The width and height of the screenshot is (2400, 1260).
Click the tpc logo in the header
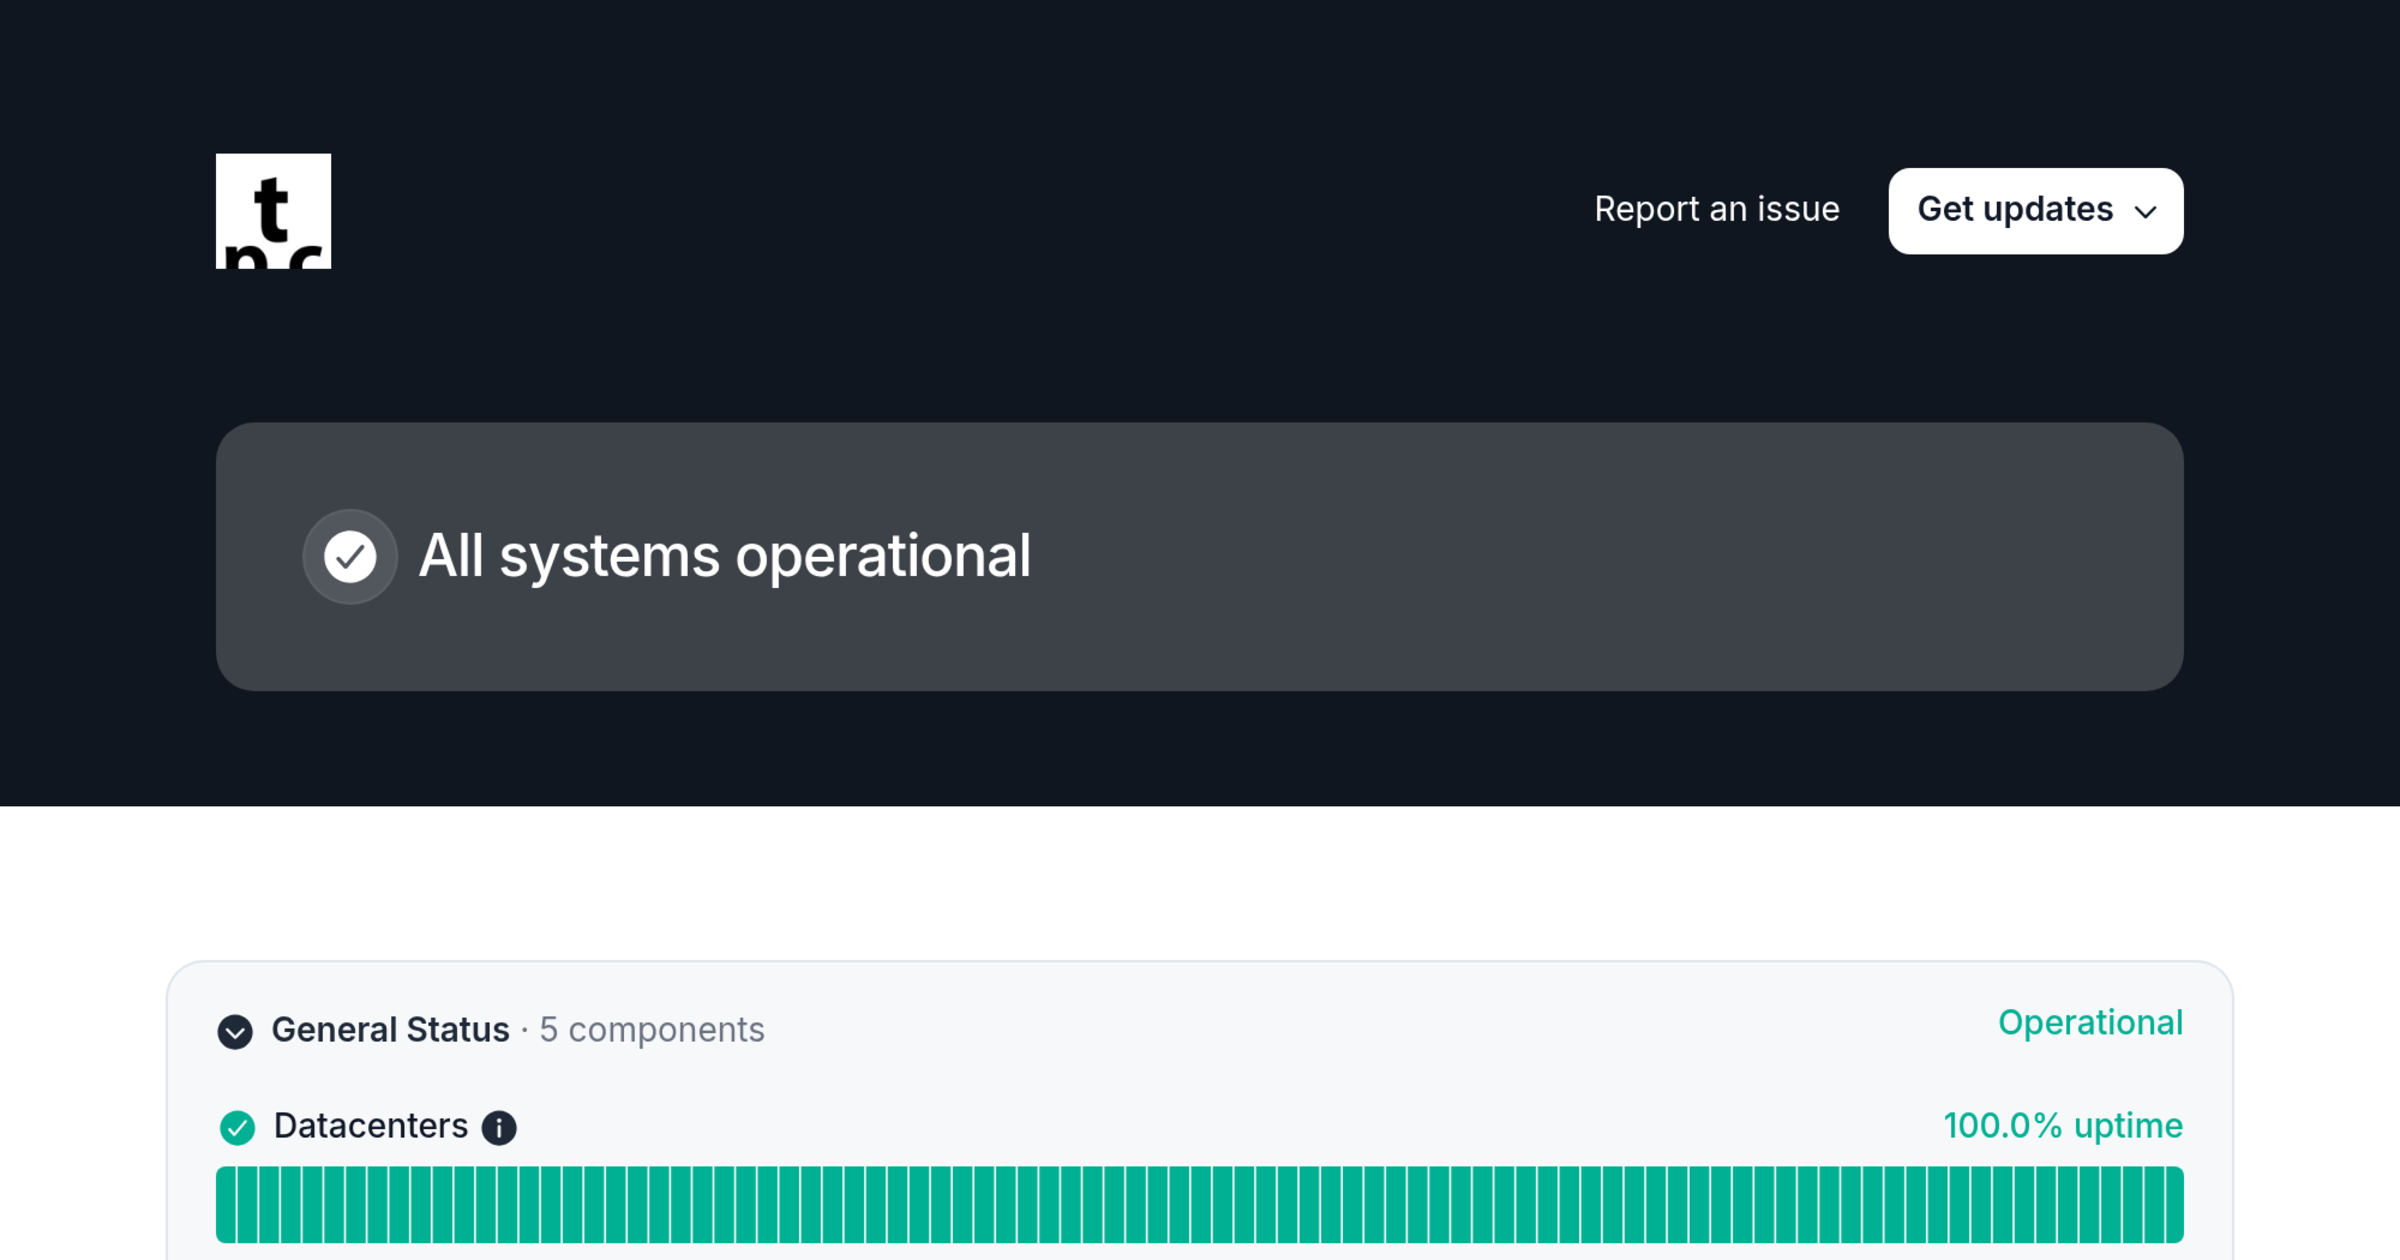[x=273, y=211]
